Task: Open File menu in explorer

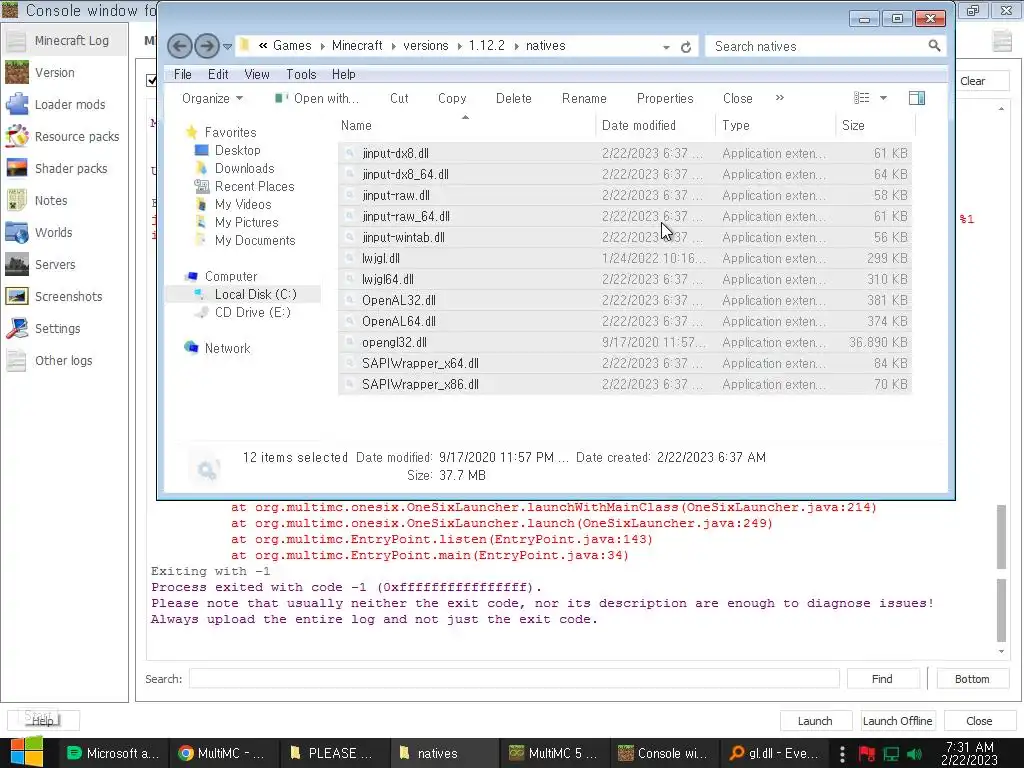Action: [183, 74]
